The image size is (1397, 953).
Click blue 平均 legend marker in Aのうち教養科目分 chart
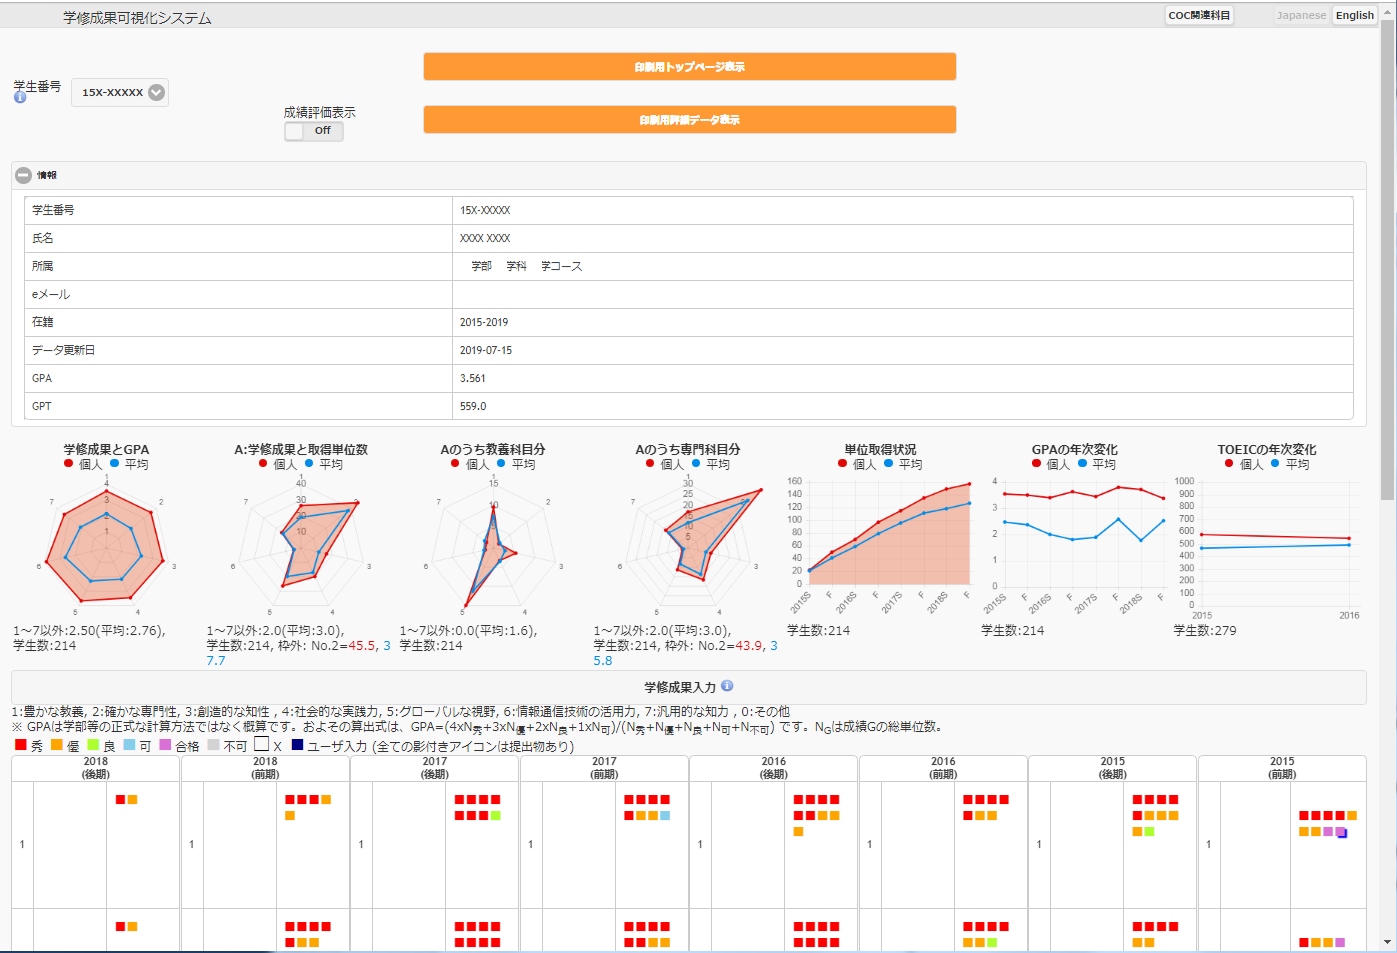click(501, 464)
